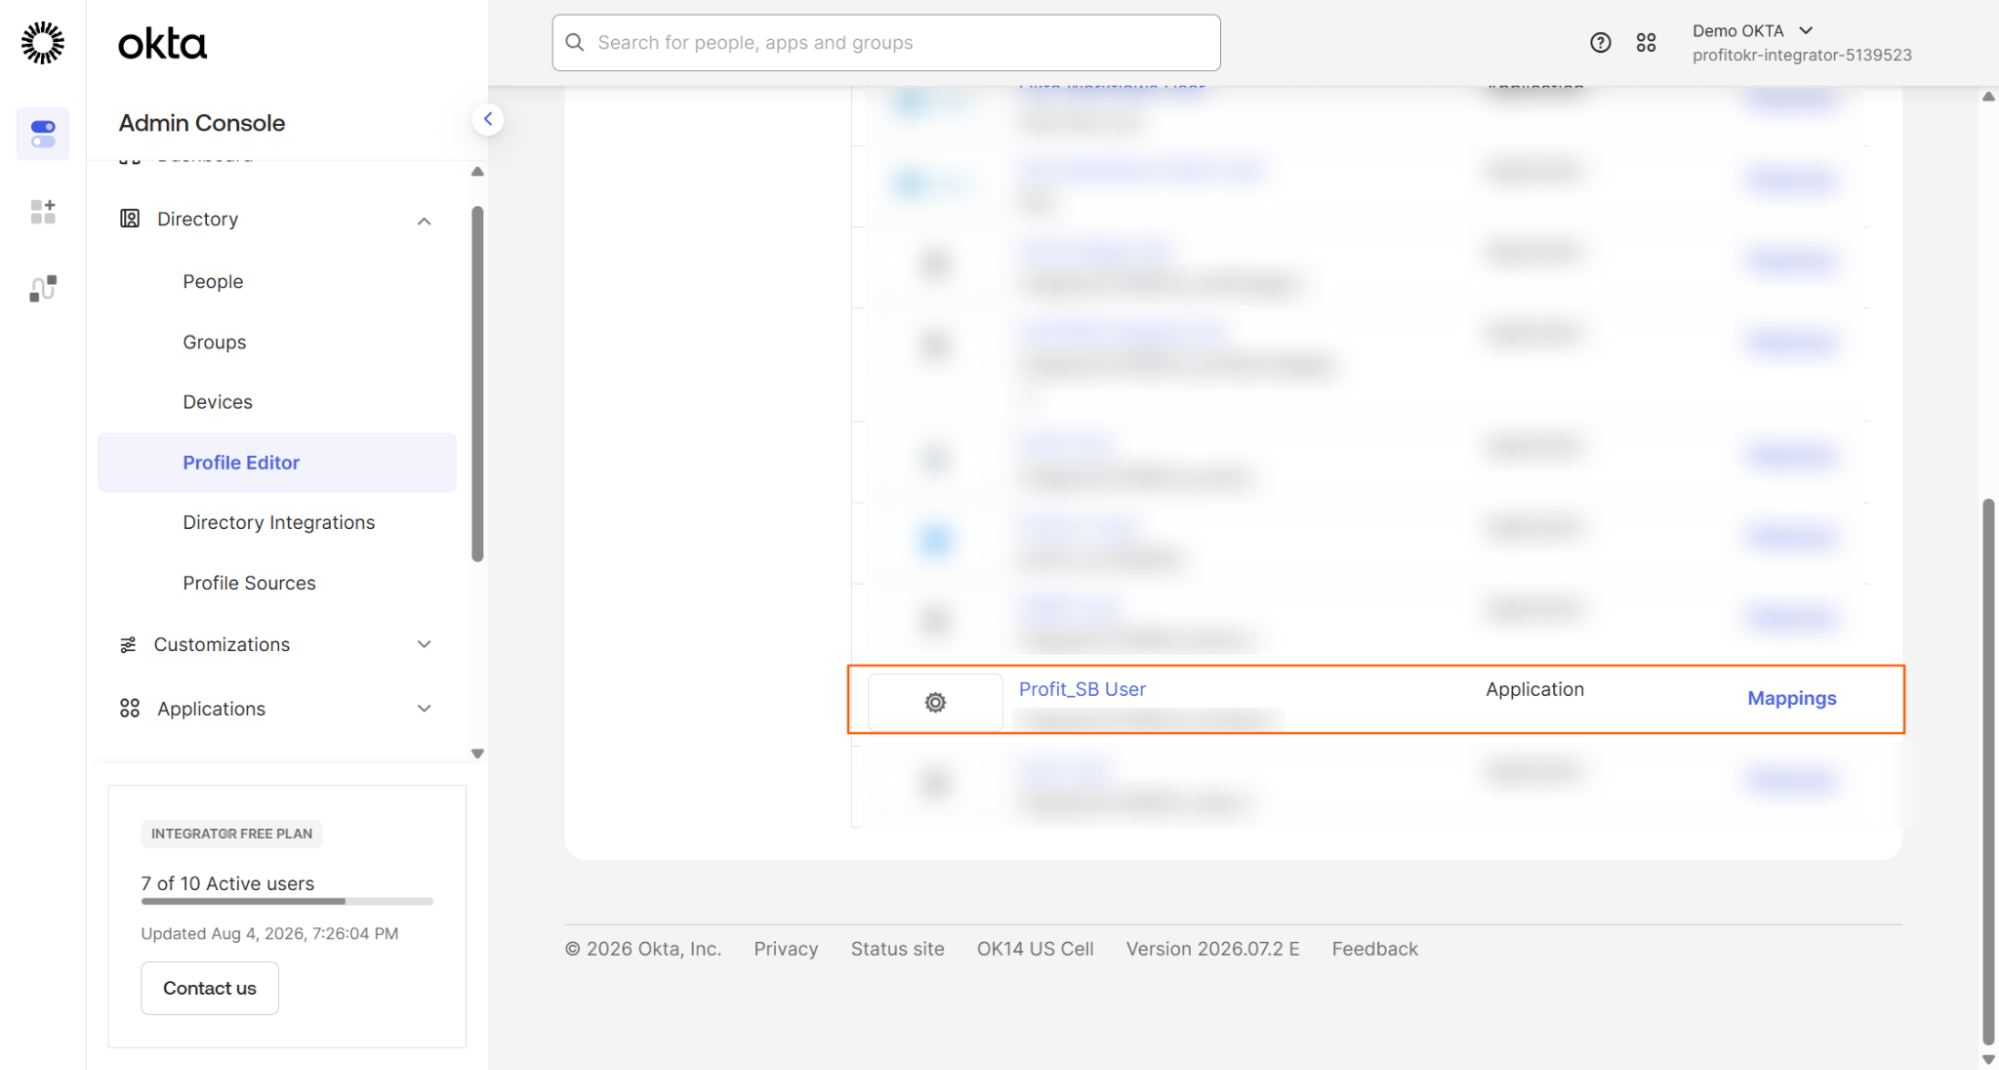Click the gear icon for Profit_SB User
The width and height of the screenshot is (1999, 1070).
point(935,703)
